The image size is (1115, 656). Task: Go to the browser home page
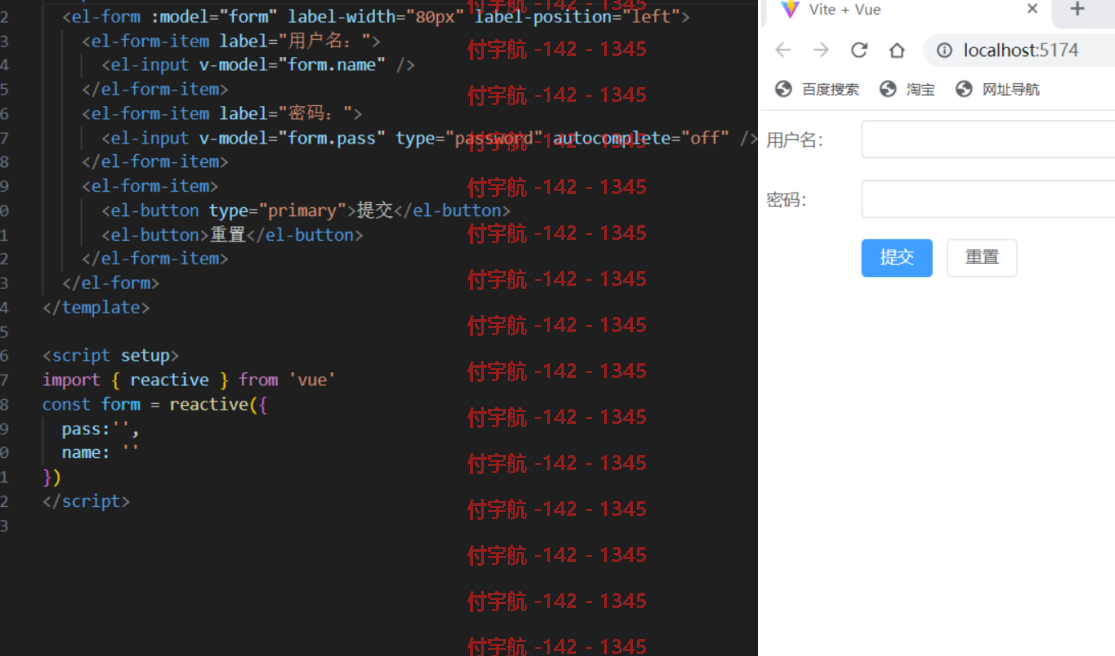[897, 50]
